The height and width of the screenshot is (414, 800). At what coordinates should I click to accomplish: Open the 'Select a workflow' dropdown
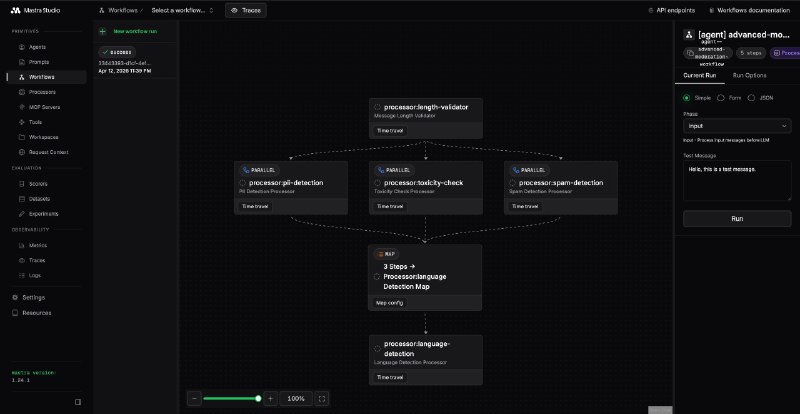[x=182, y=10]
